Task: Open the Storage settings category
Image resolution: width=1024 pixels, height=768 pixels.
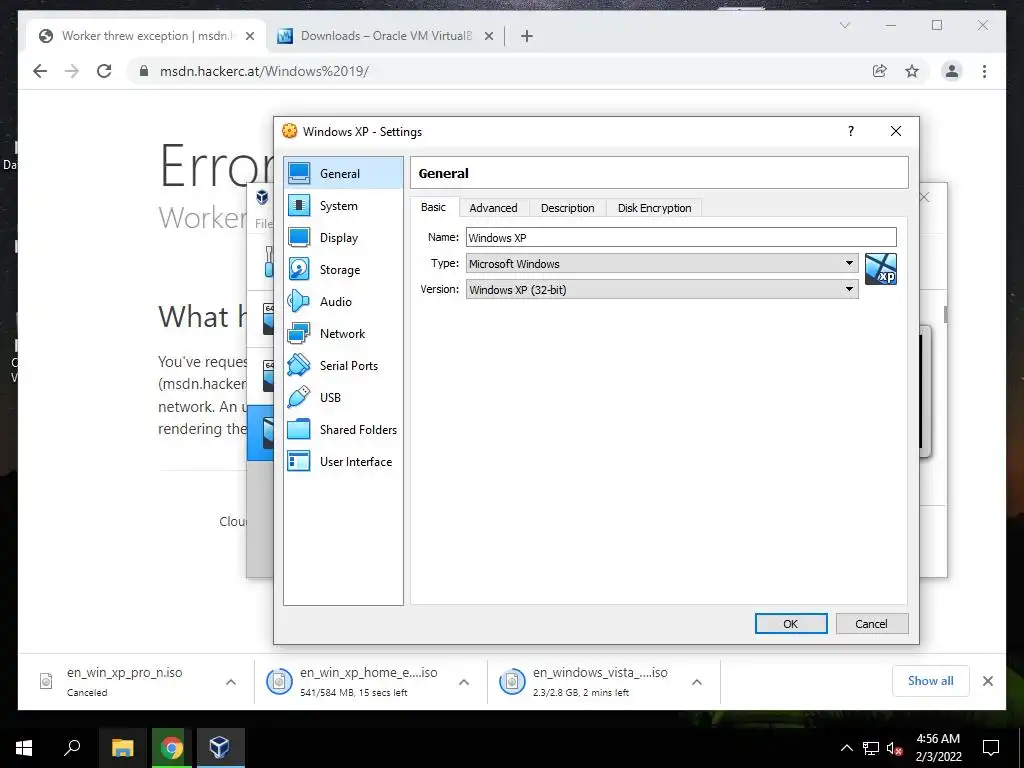Action: coord(344,270)
